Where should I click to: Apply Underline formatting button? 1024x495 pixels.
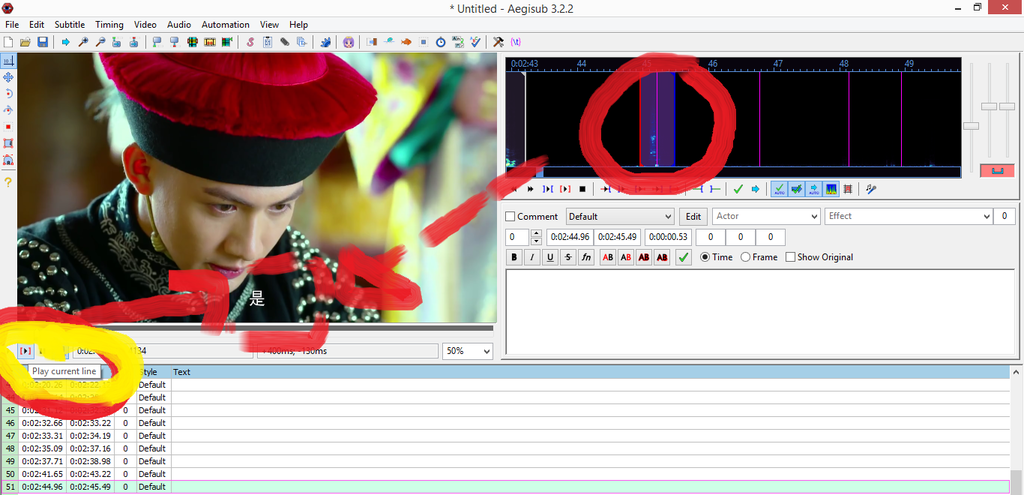pyautogui.click(x=551, y=257)
